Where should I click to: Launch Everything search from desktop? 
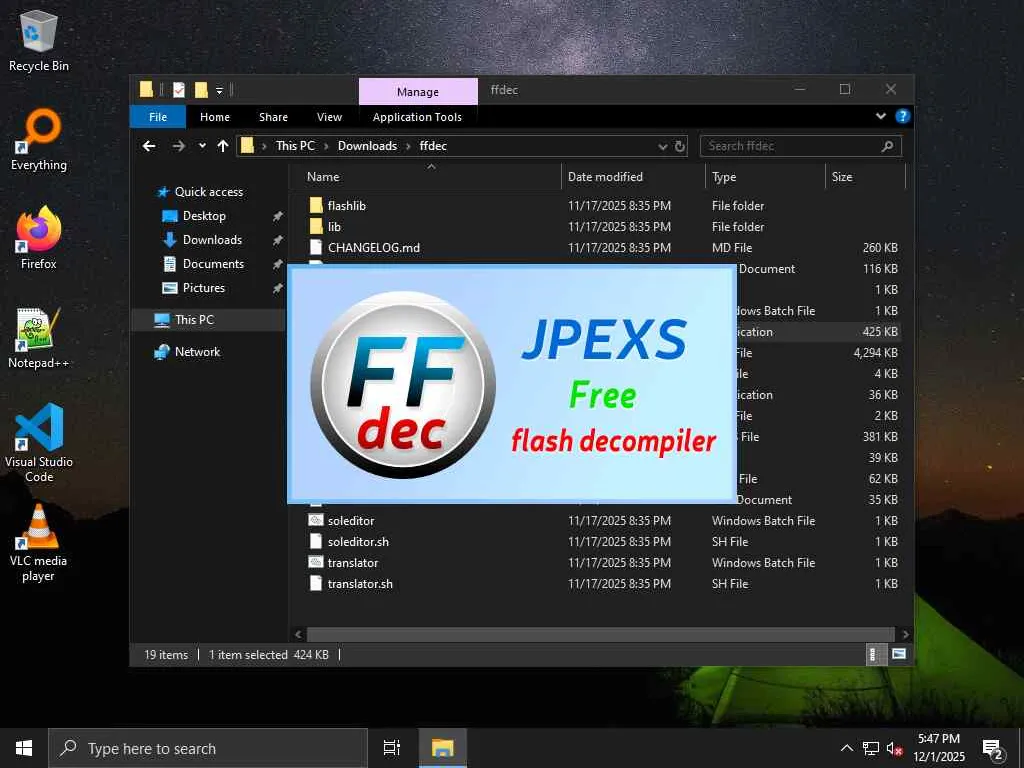(x=39, y=140)
